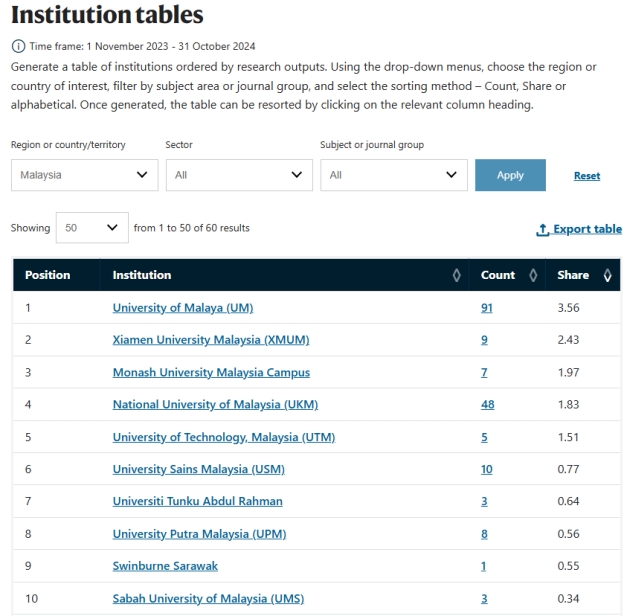
Task: Reset the filters via Reset link
Action: [x=587, y=176]
